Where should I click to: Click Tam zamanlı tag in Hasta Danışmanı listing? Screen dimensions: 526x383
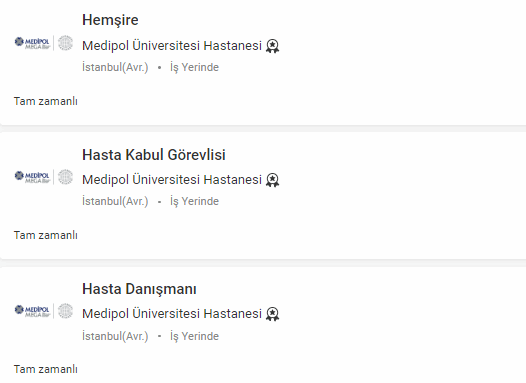coord(46,369)
